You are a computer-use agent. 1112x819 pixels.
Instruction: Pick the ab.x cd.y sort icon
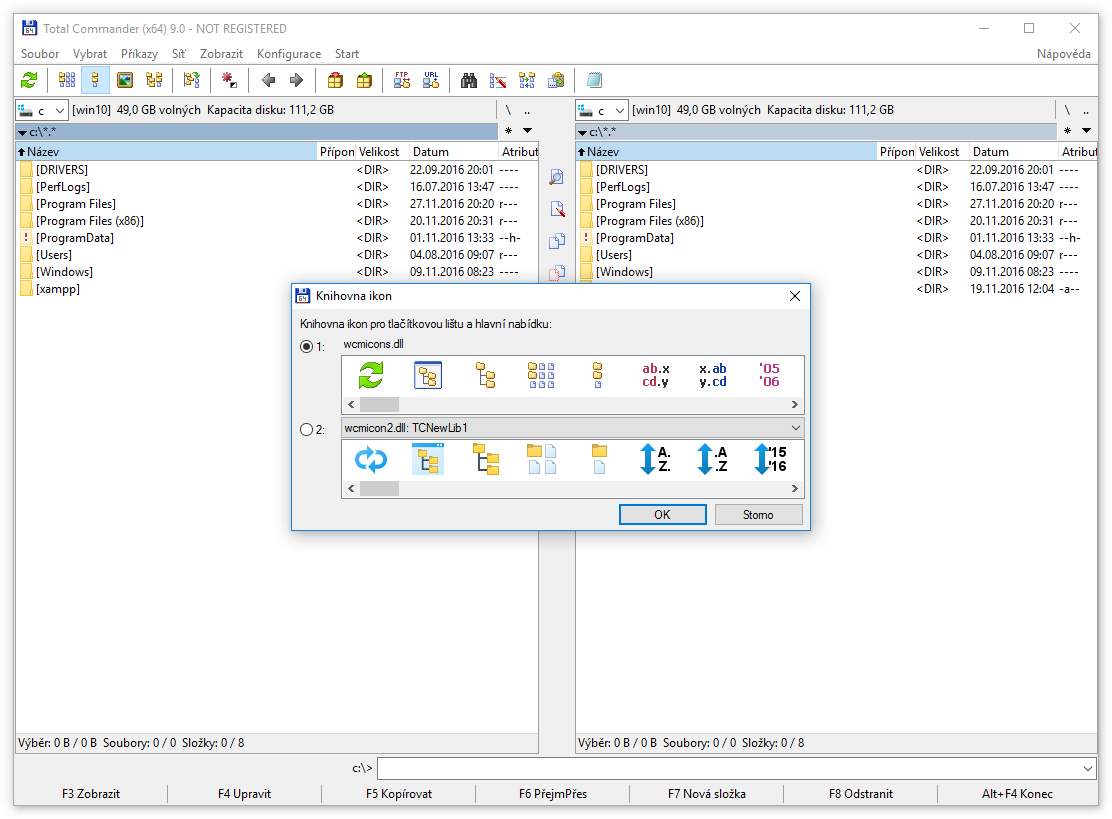pyautogui.click(x=655, y=375)
